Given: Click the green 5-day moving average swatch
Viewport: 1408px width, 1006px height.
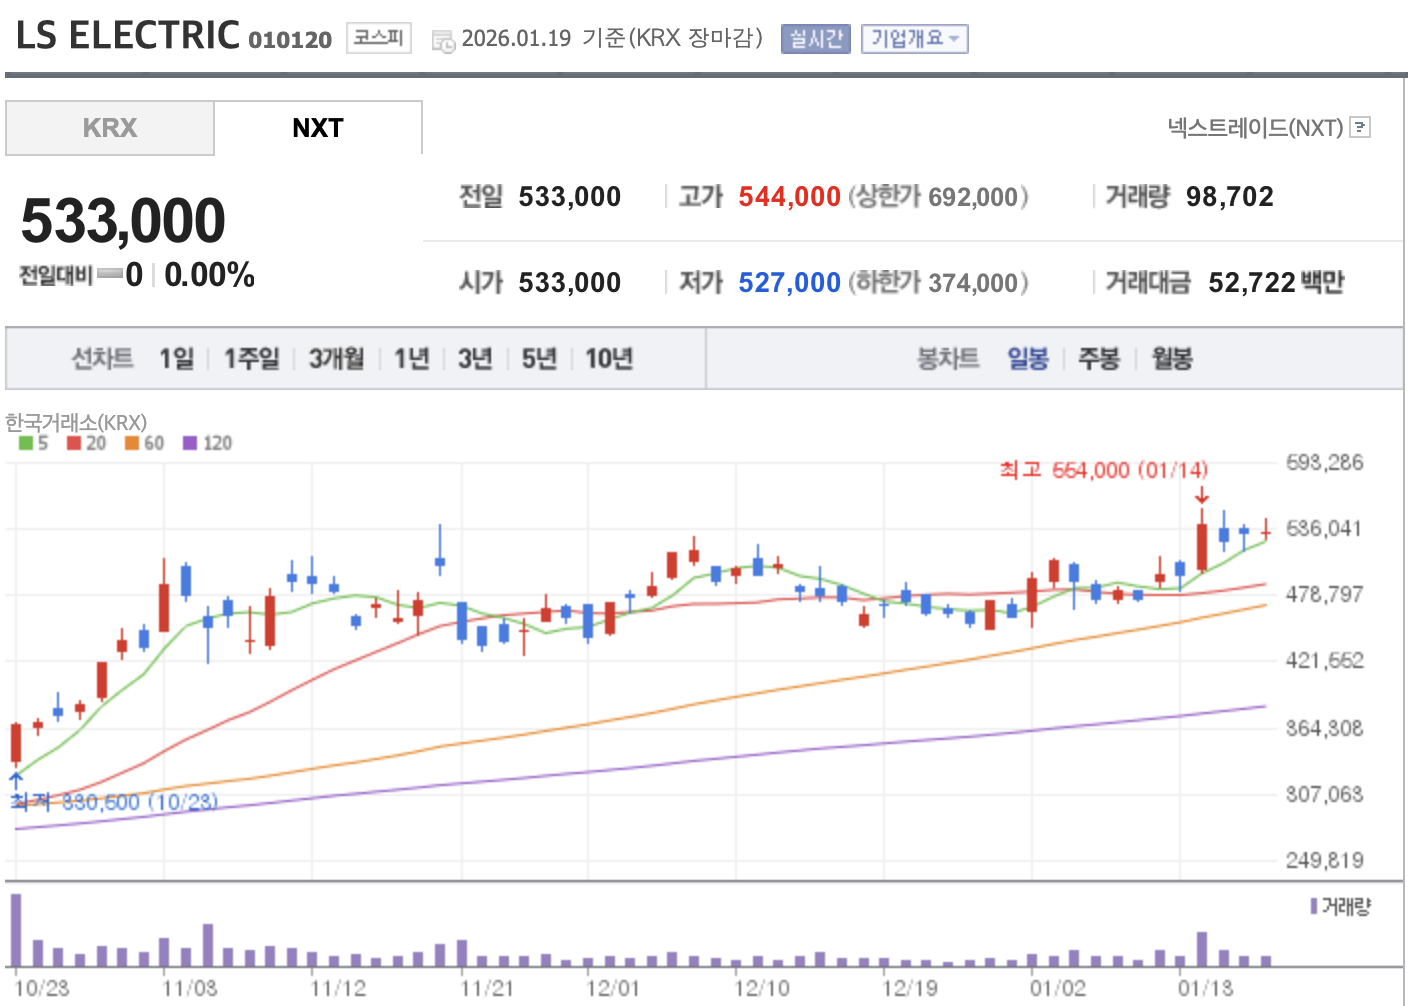Looking at the screenshot, I should pos(26,443).
